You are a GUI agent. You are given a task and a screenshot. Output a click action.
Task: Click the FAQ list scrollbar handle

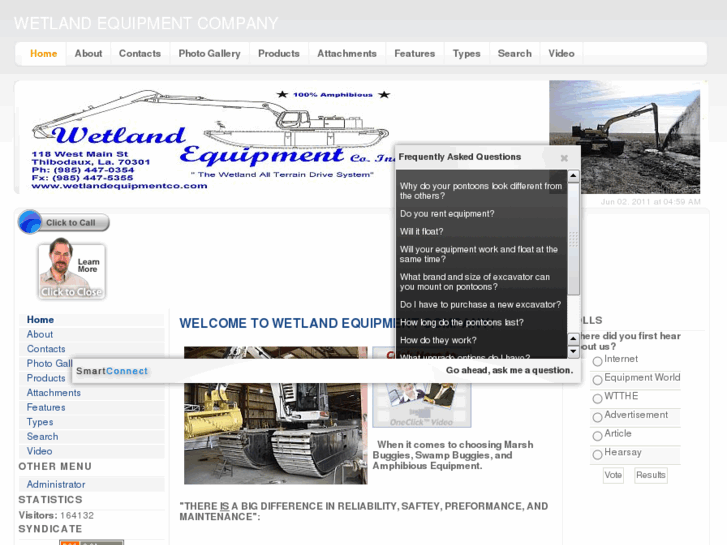click(x=574, y=239)
